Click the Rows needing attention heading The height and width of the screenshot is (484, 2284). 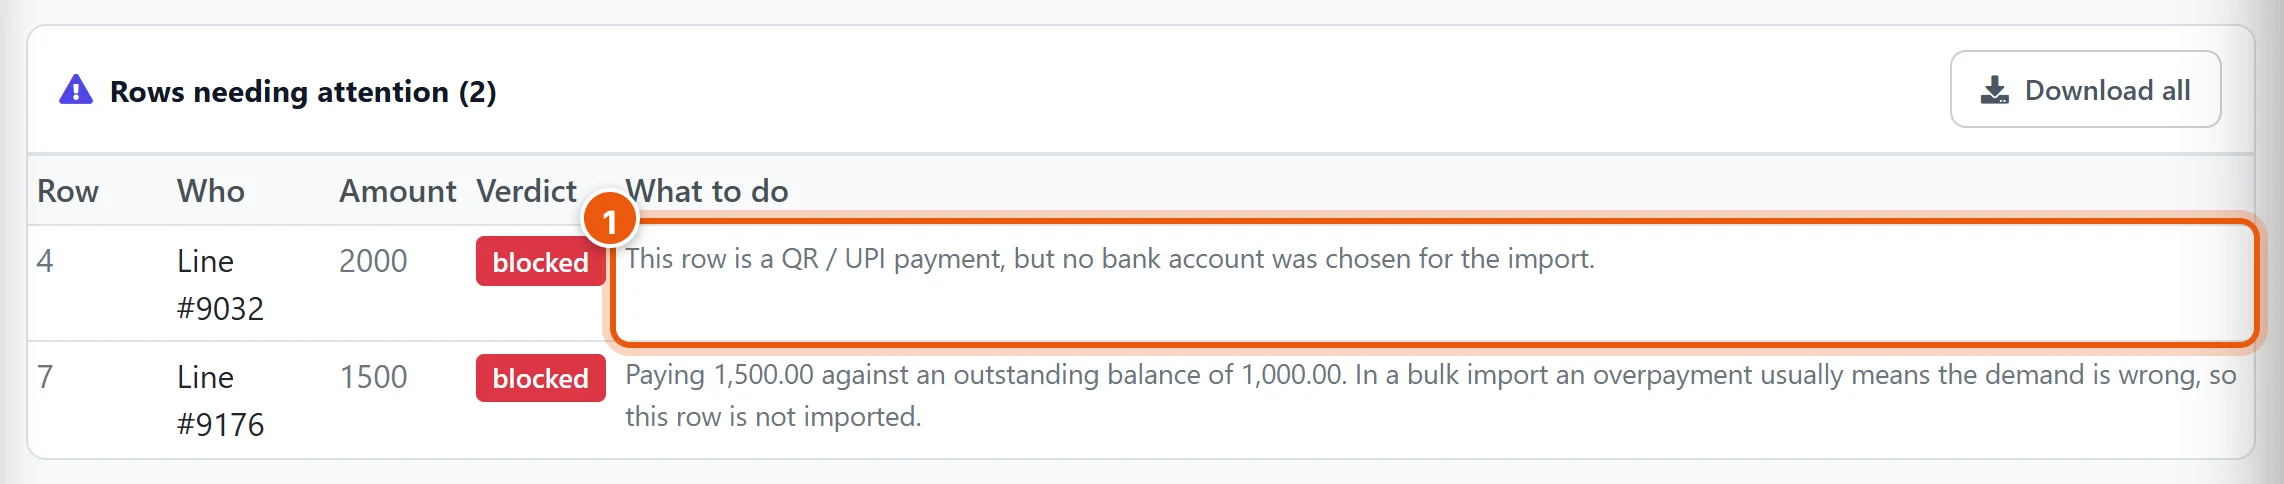303,92
